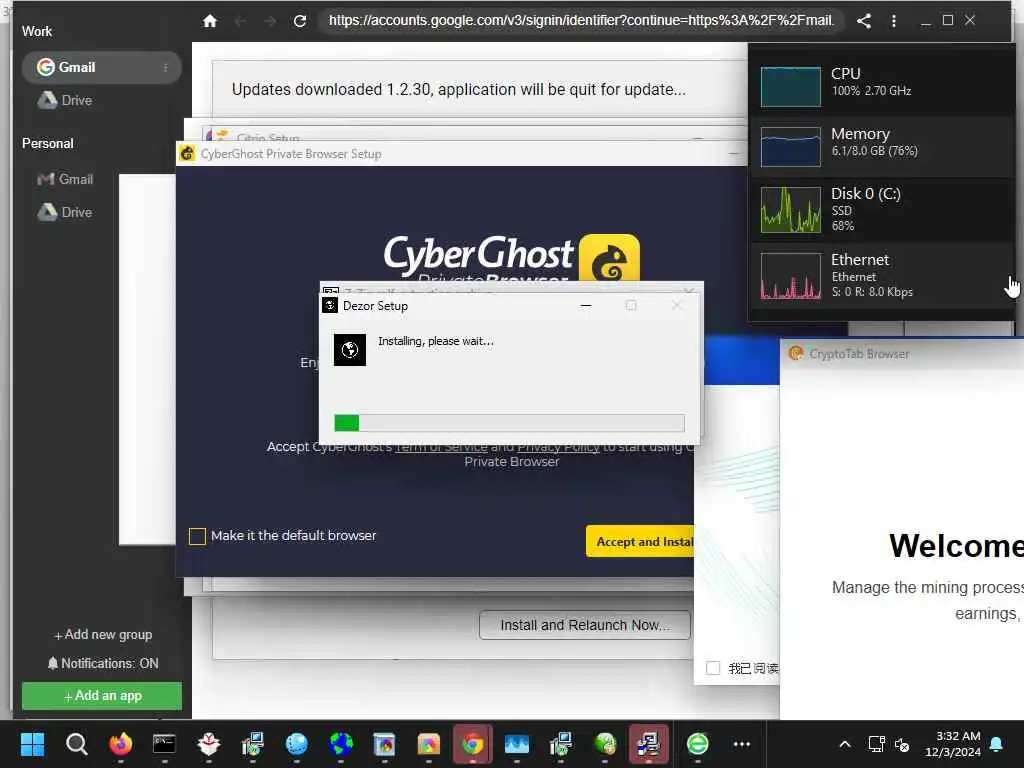The width and height of the screenshot is (1024, 768).
Task: Select Gmail under the Work group
Action: pyautogui.click(x=101, y=67)
